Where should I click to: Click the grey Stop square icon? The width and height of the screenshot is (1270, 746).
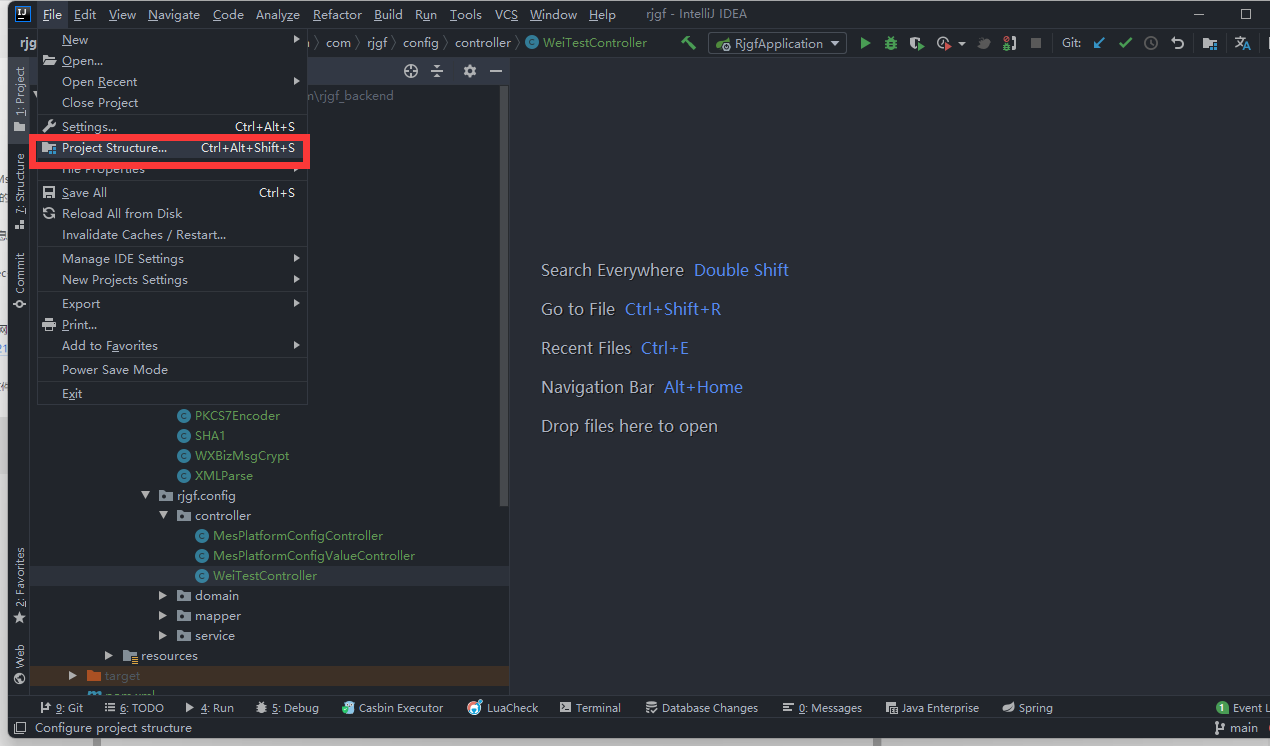click(1036, 43)
